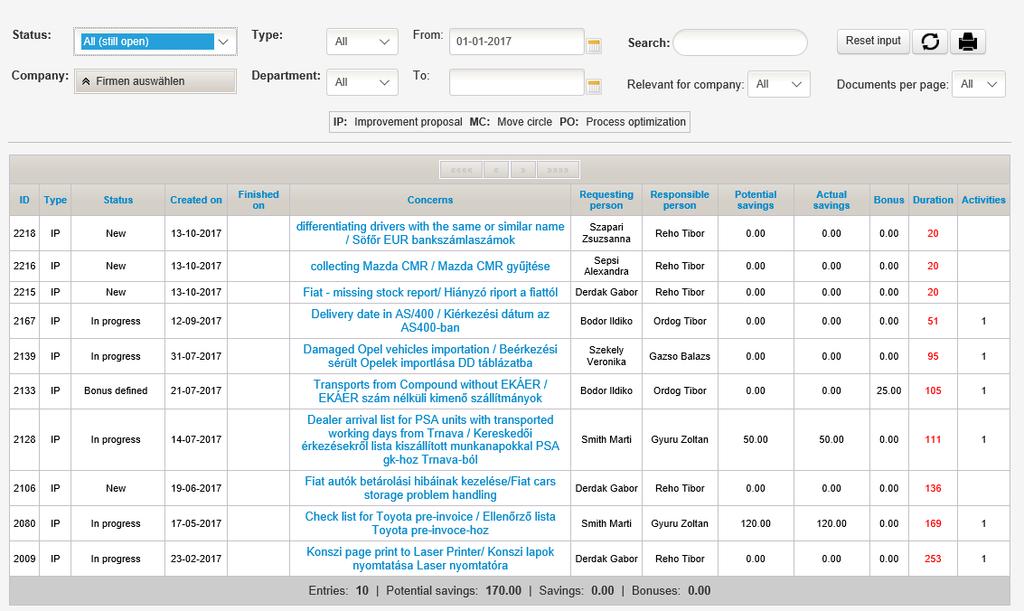Viewport: 1024px width, 611px height.
Task: Sort table by Concerns column
Action: pos(430,200)
